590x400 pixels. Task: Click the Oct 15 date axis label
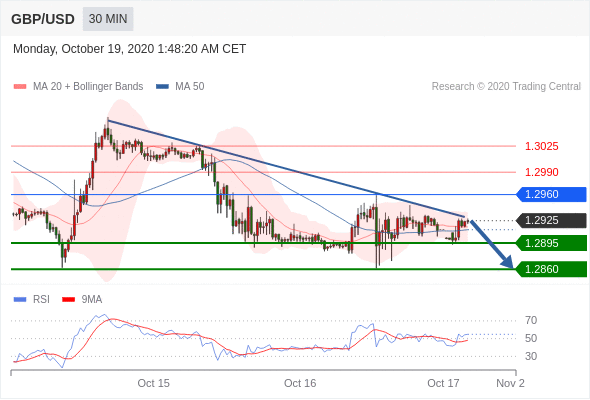154,383
